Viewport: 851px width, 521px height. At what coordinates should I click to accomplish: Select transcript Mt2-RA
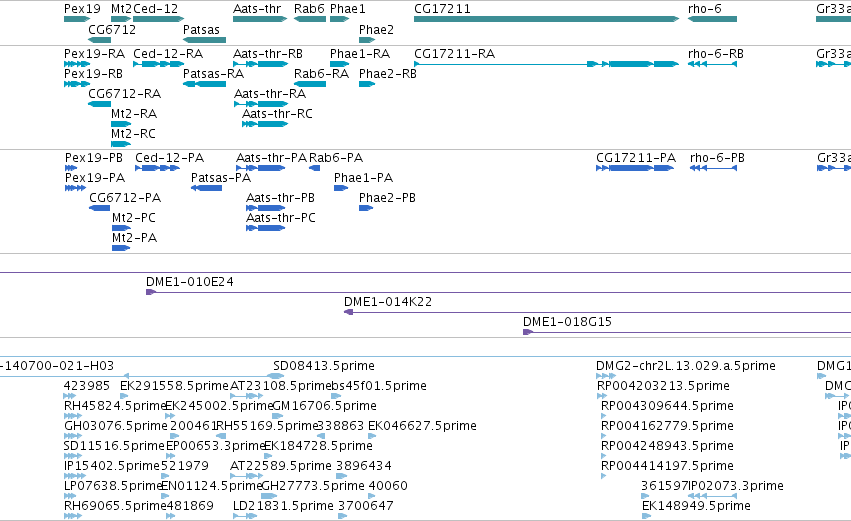click(134, 114)
